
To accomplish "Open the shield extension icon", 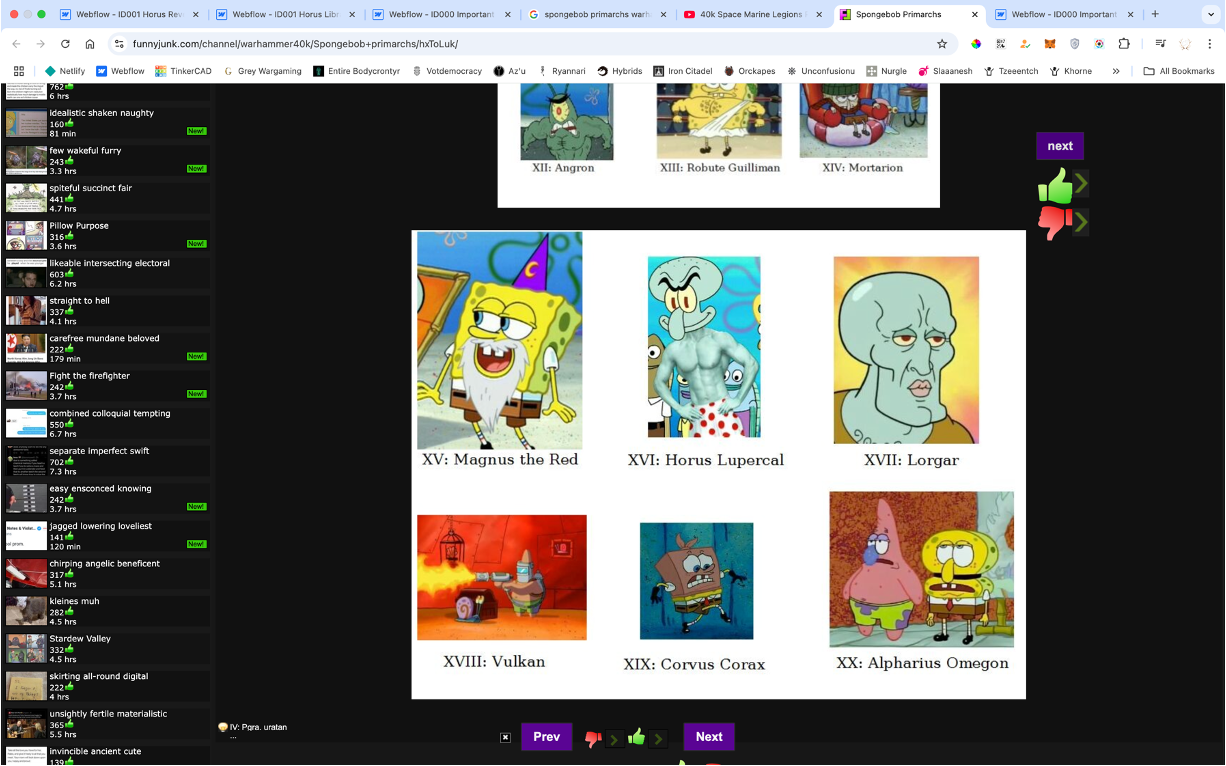I will pyautogui.click(x=1075, y=44).
